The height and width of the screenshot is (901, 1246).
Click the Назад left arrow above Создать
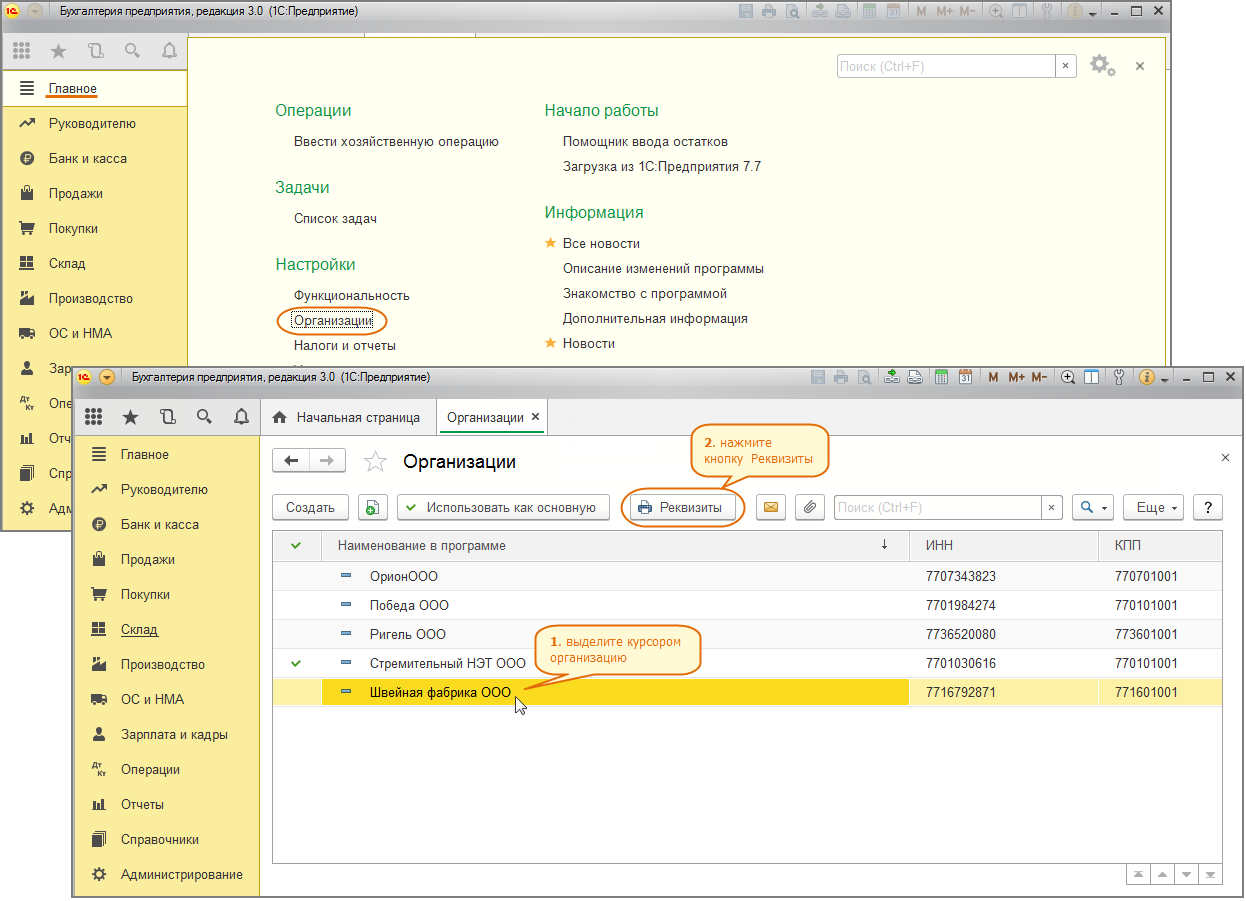click(292, 460)
